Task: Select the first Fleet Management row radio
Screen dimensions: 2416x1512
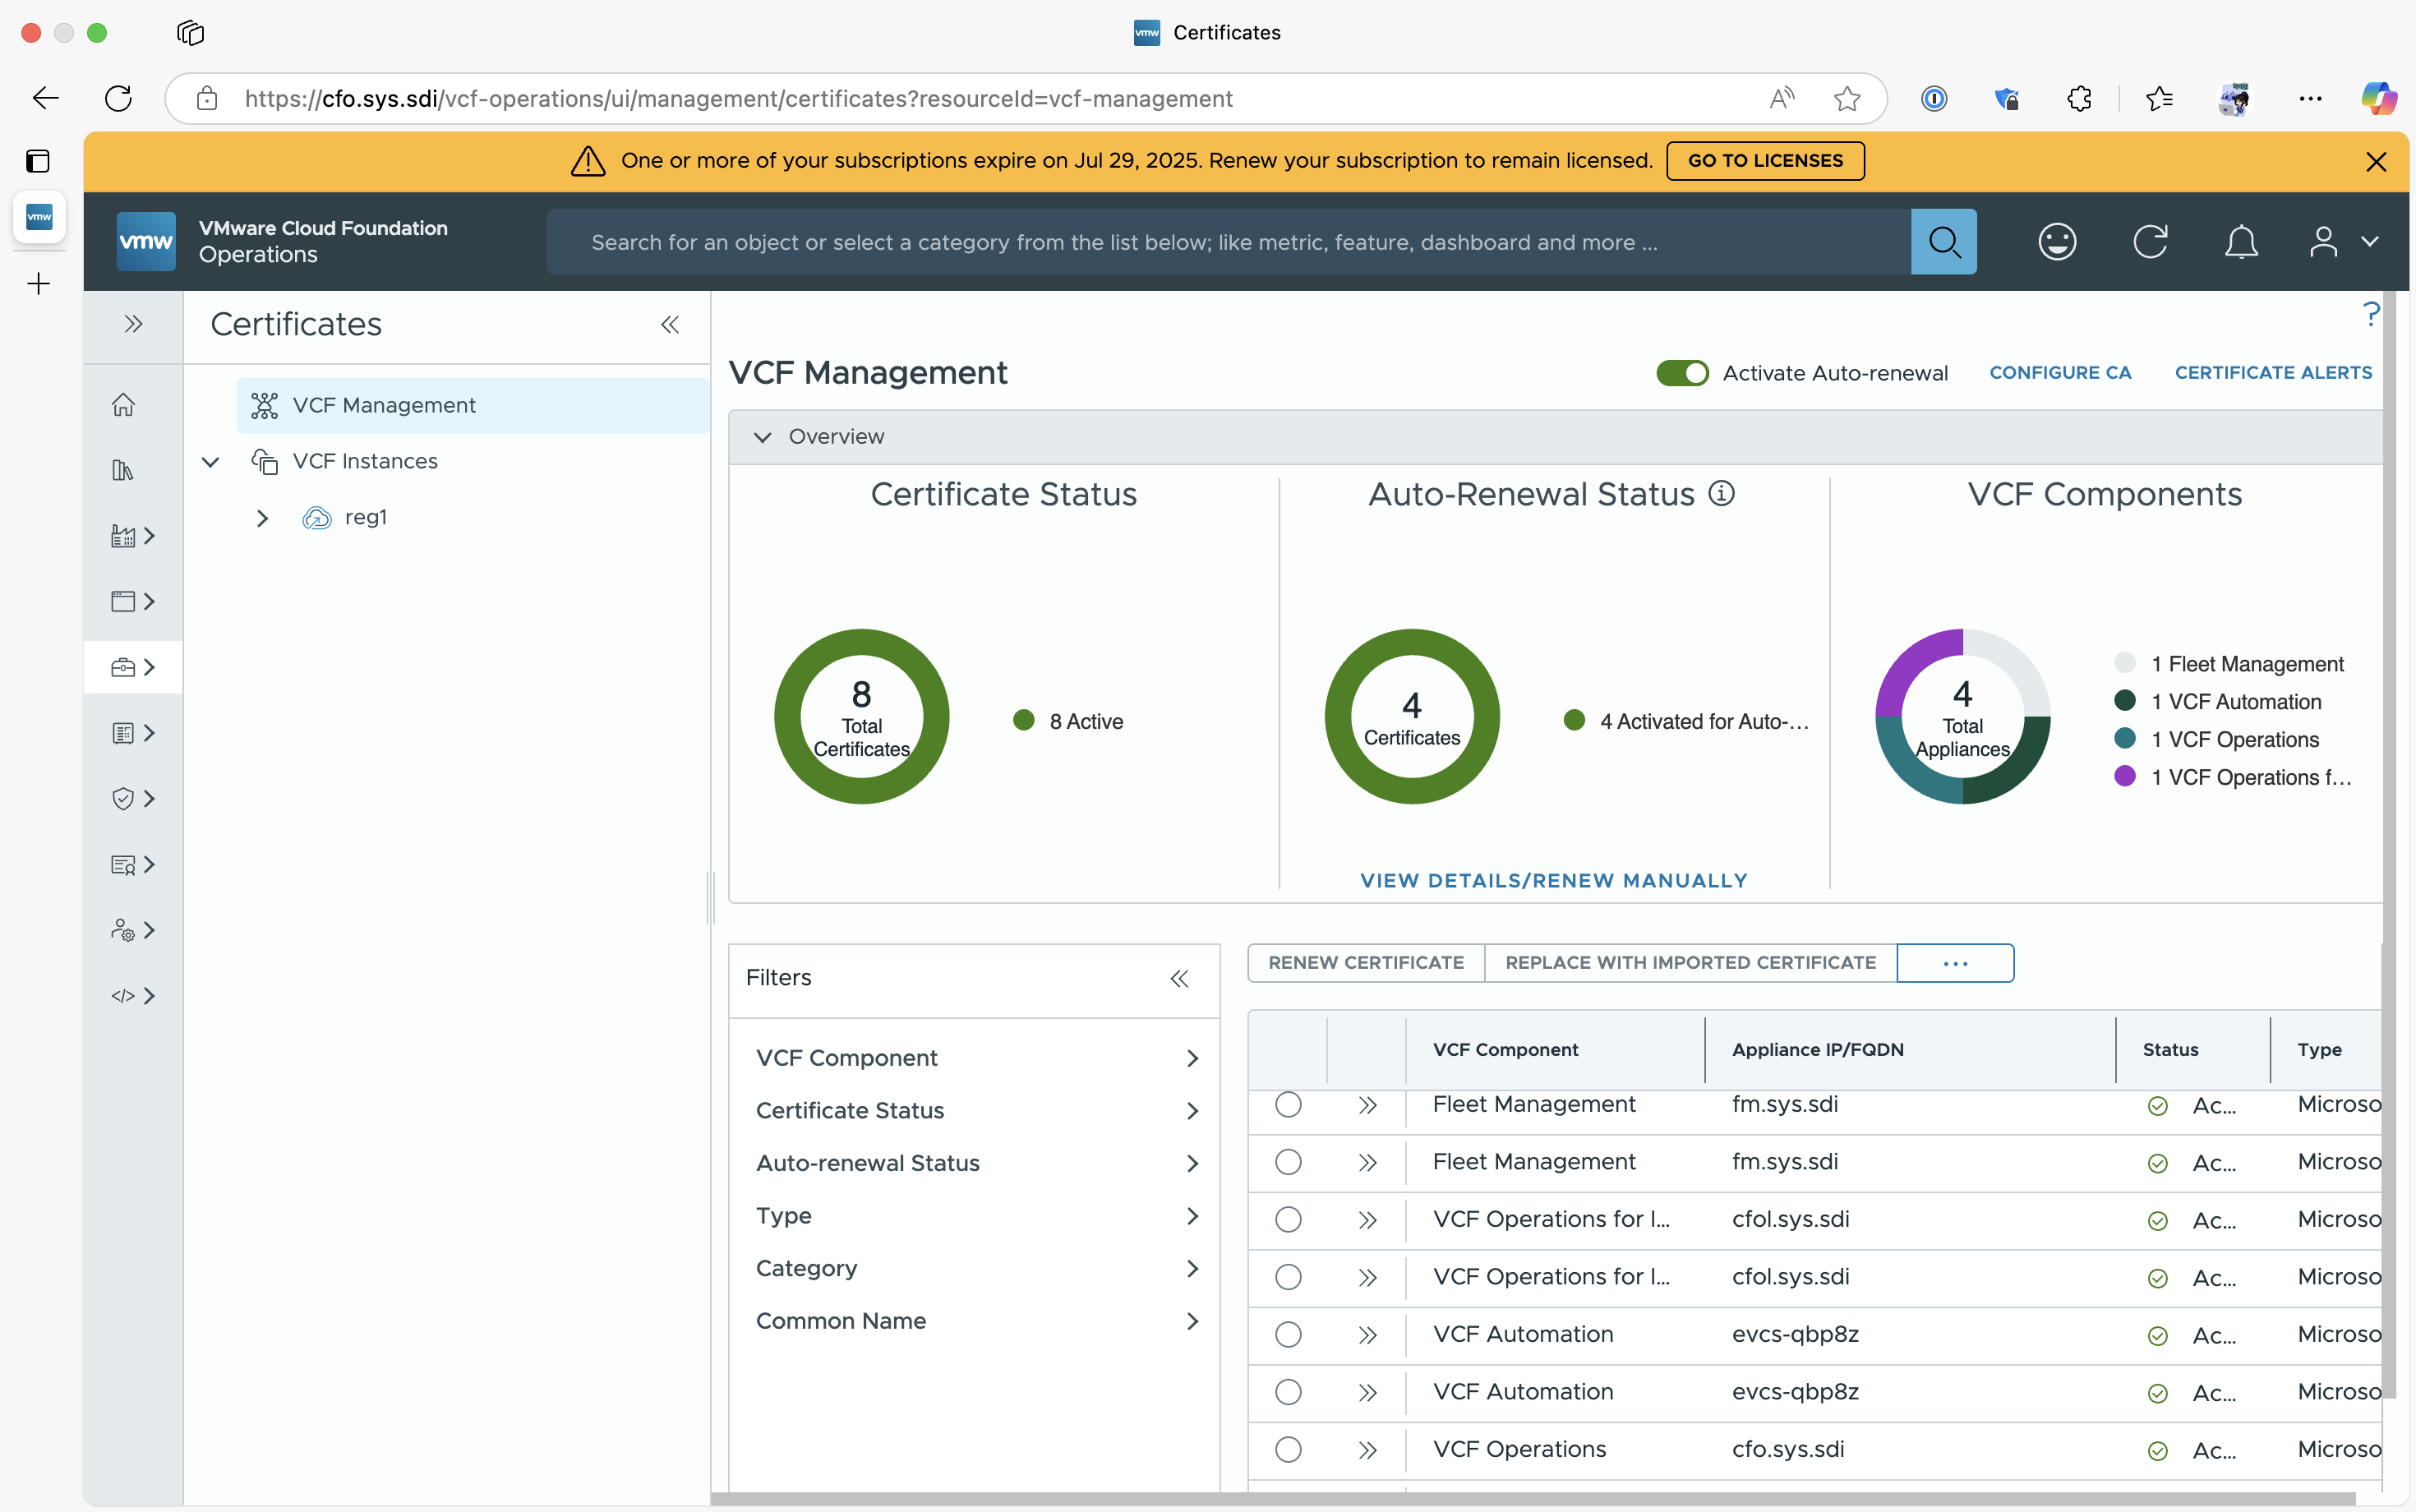Action: 1288,1104
